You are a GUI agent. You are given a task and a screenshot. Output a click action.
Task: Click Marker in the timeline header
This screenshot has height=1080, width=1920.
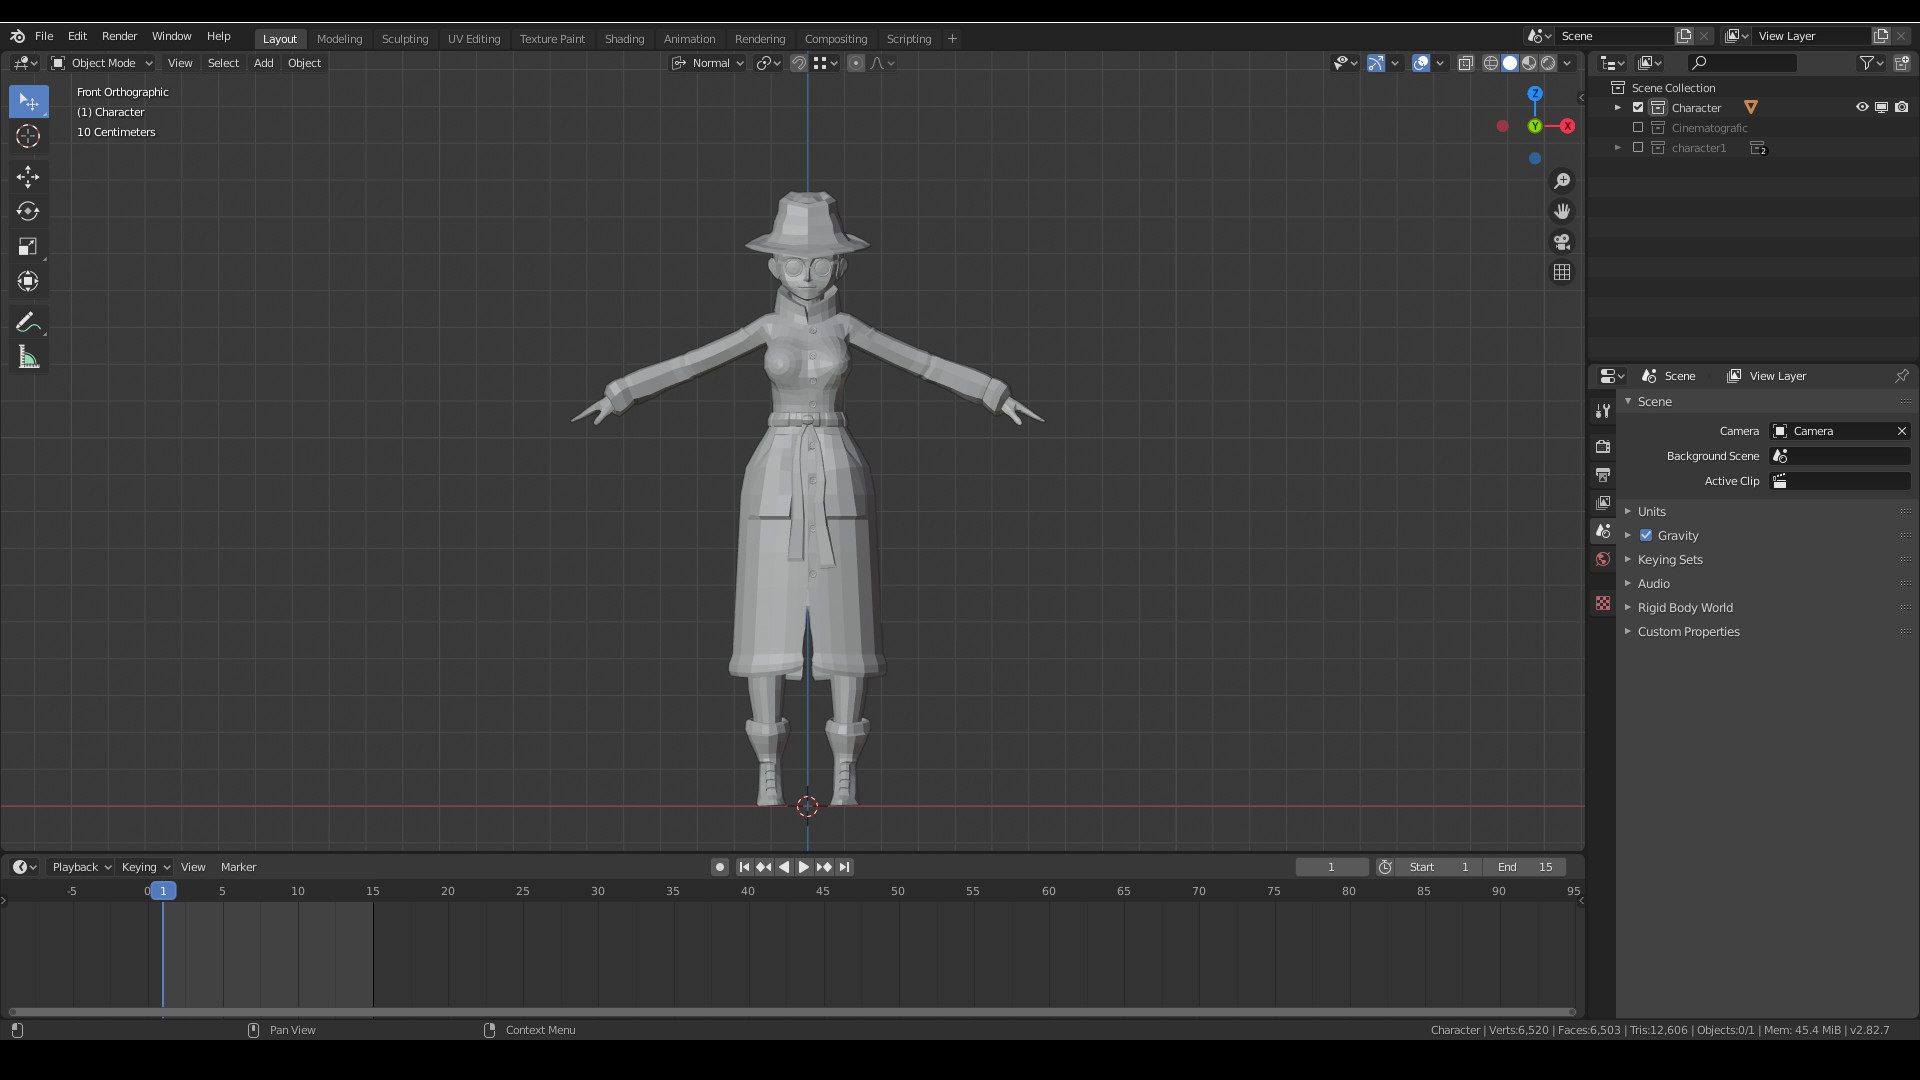pos(238,867)
